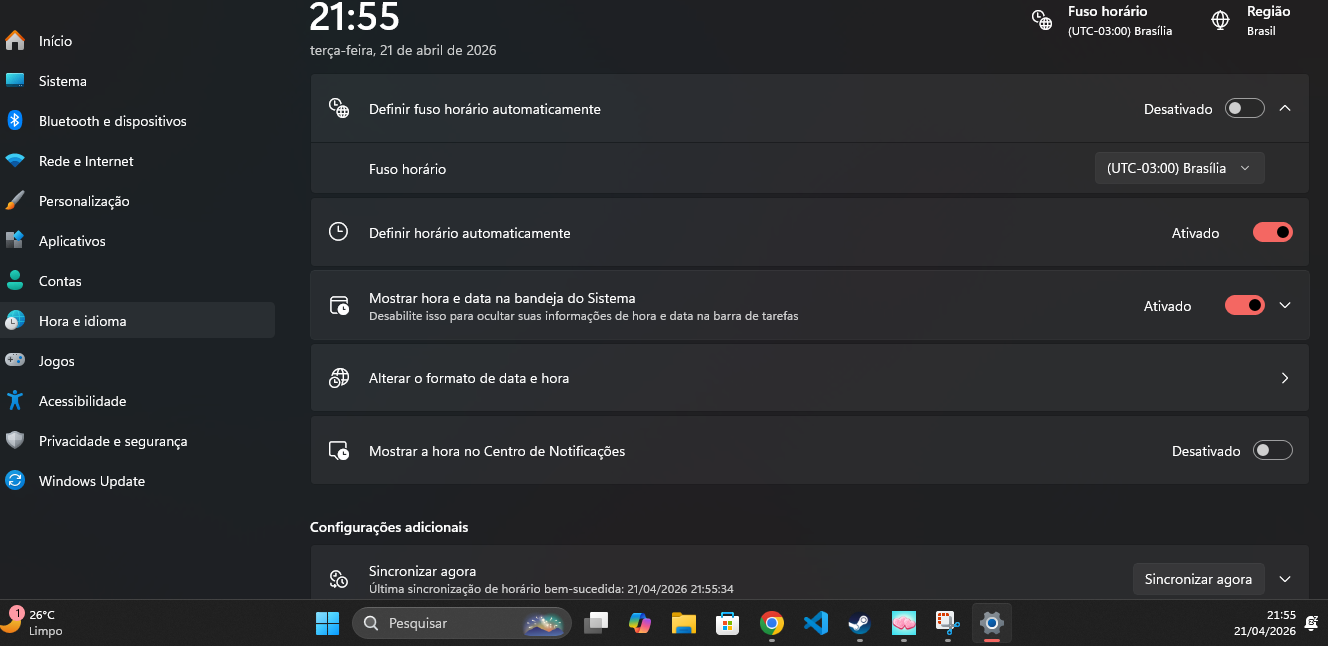Open the Microsoft Store taskbar icon
This screenshot has height=646, width=1328.
727,623
